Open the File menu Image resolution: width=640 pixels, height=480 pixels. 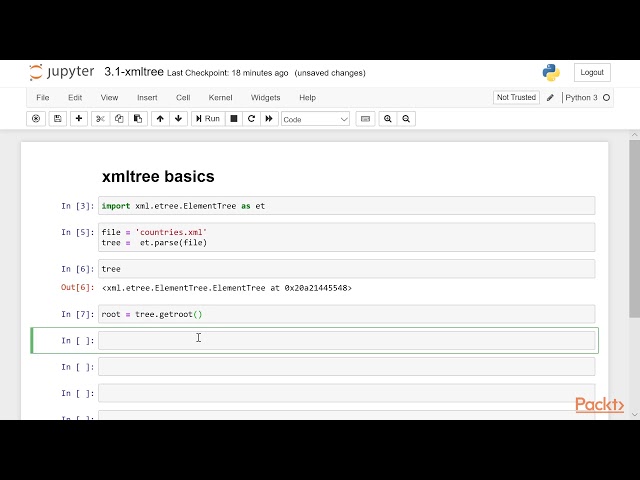[x=43, y=98]
